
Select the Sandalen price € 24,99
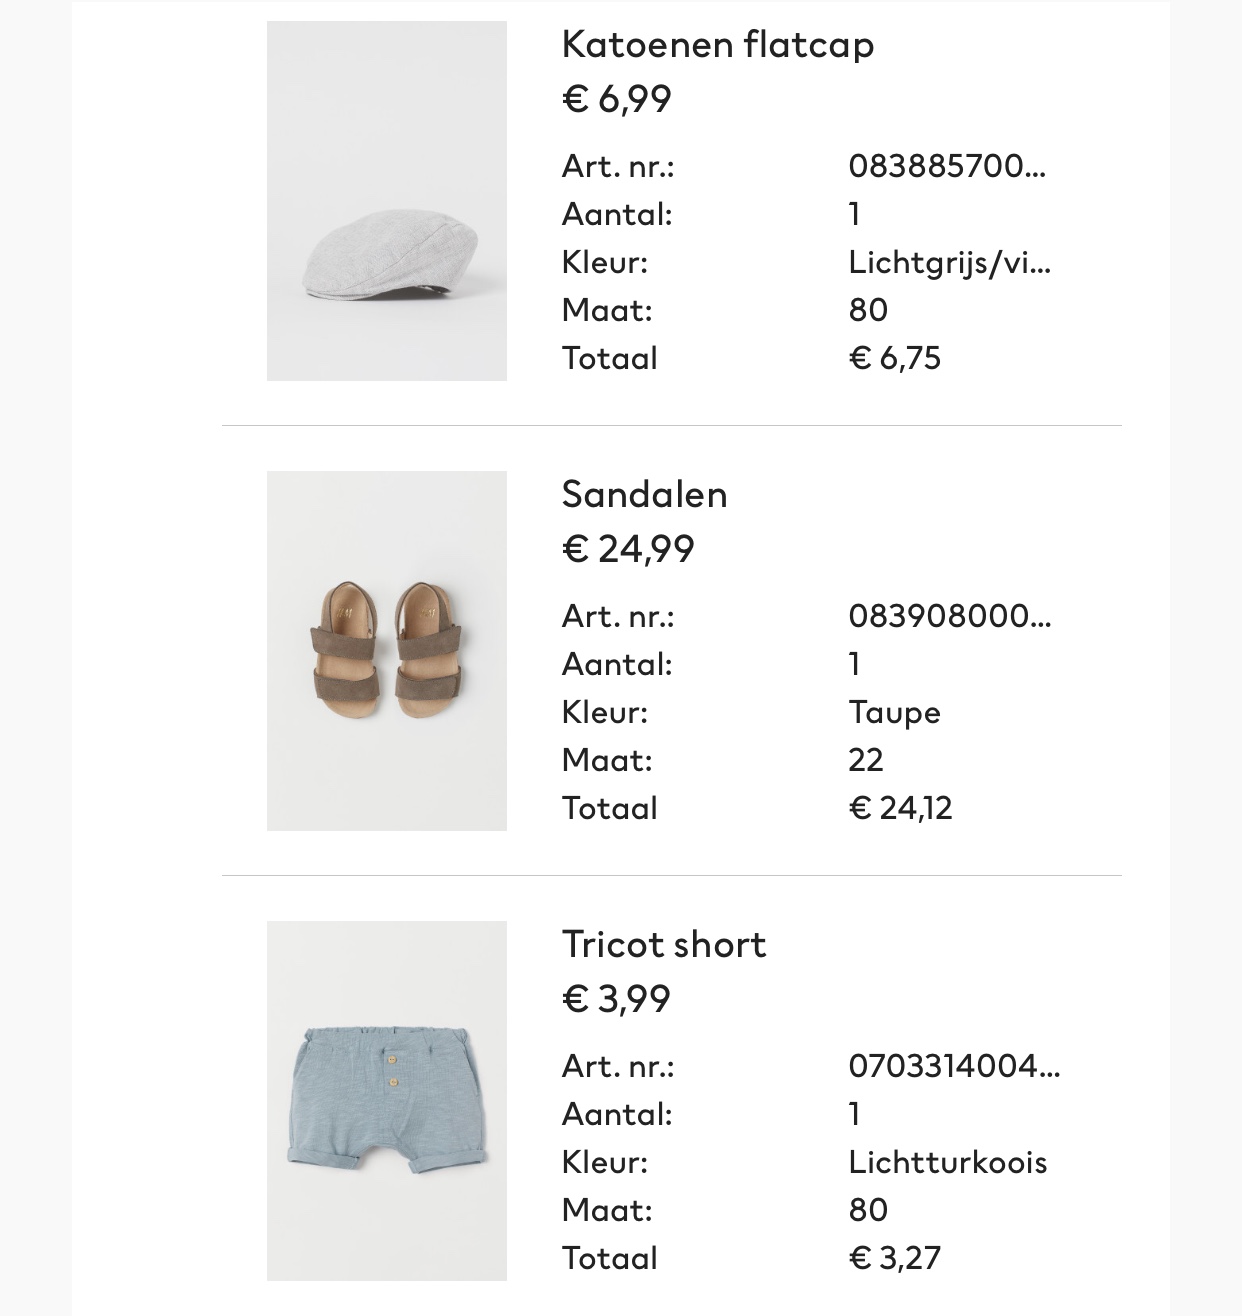[628, 549]
